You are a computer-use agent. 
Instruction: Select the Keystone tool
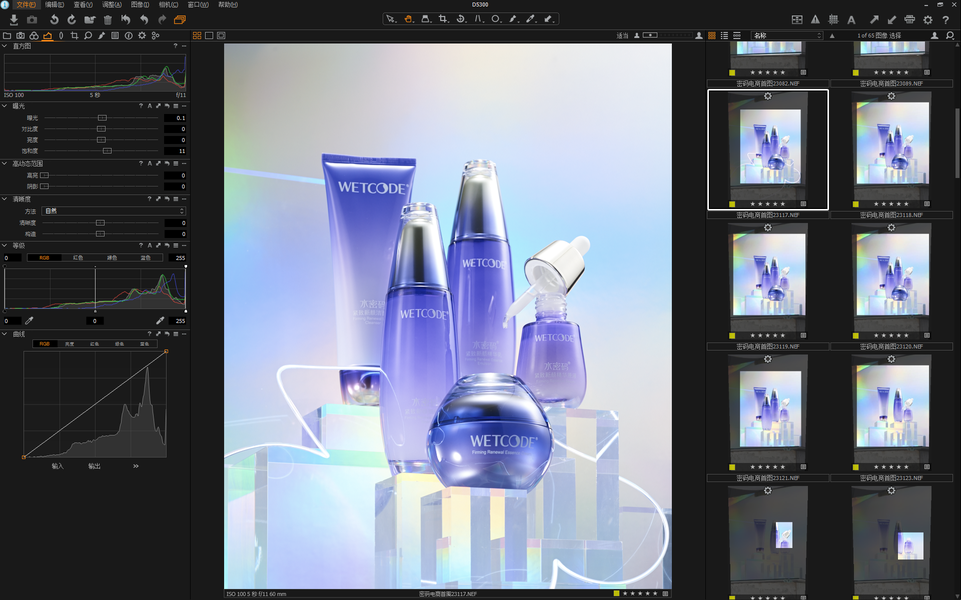click(x=478, y=19)
